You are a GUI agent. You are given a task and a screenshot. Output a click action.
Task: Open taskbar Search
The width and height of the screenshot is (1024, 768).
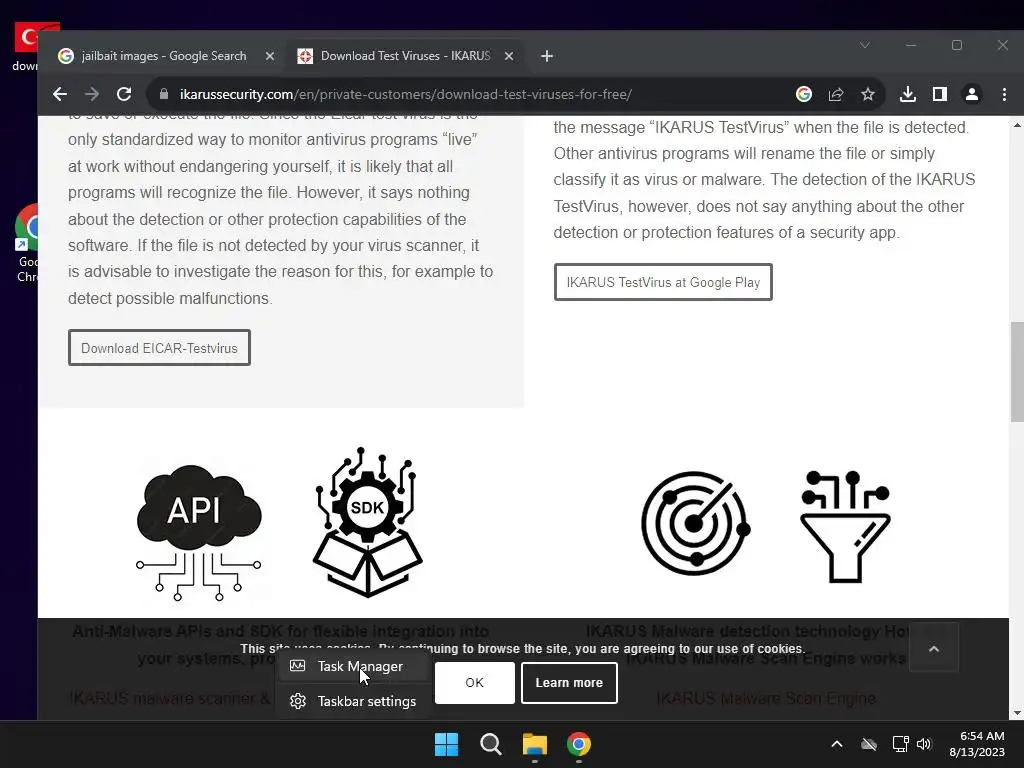[490, 744]
